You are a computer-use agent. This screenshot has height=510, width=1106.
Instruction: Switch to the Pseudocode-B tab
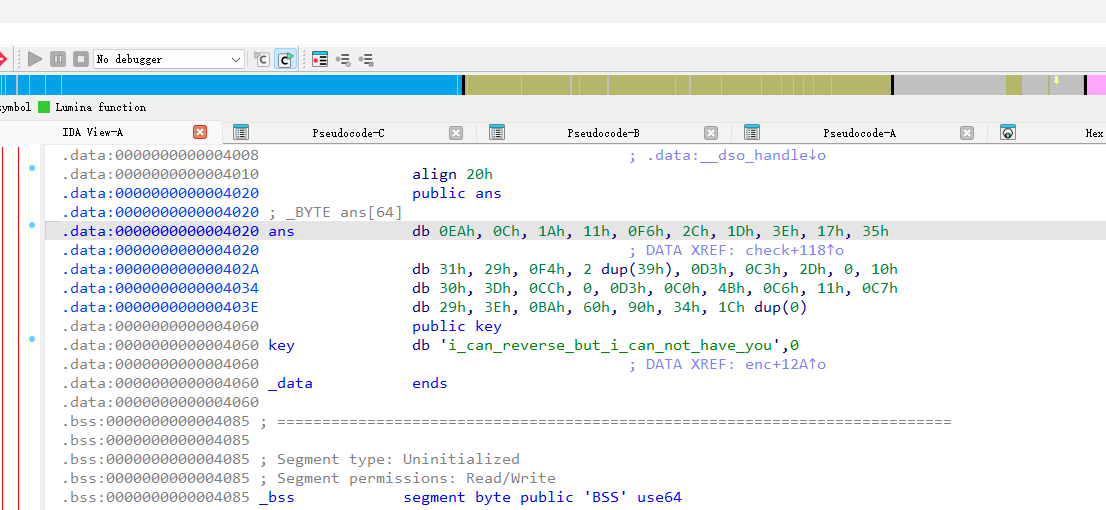(x=603, y=133)
